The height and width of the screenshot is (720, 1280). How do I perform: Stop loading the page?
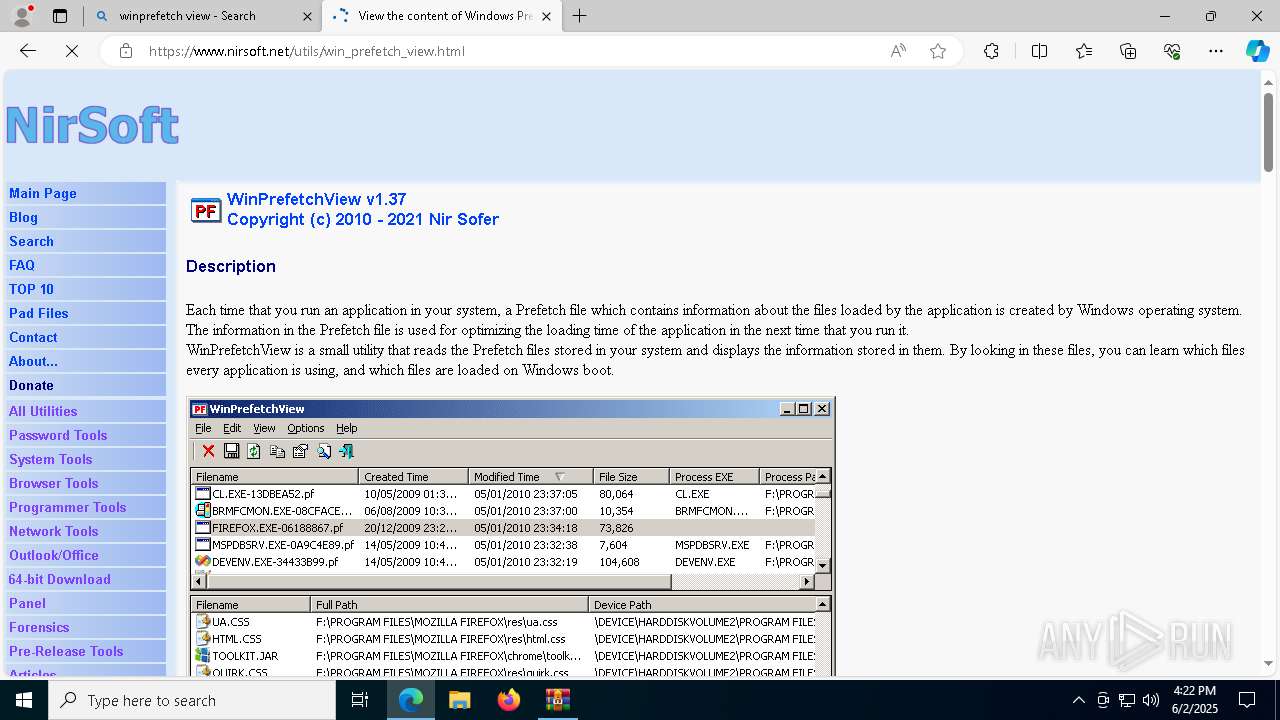(72, 51)
